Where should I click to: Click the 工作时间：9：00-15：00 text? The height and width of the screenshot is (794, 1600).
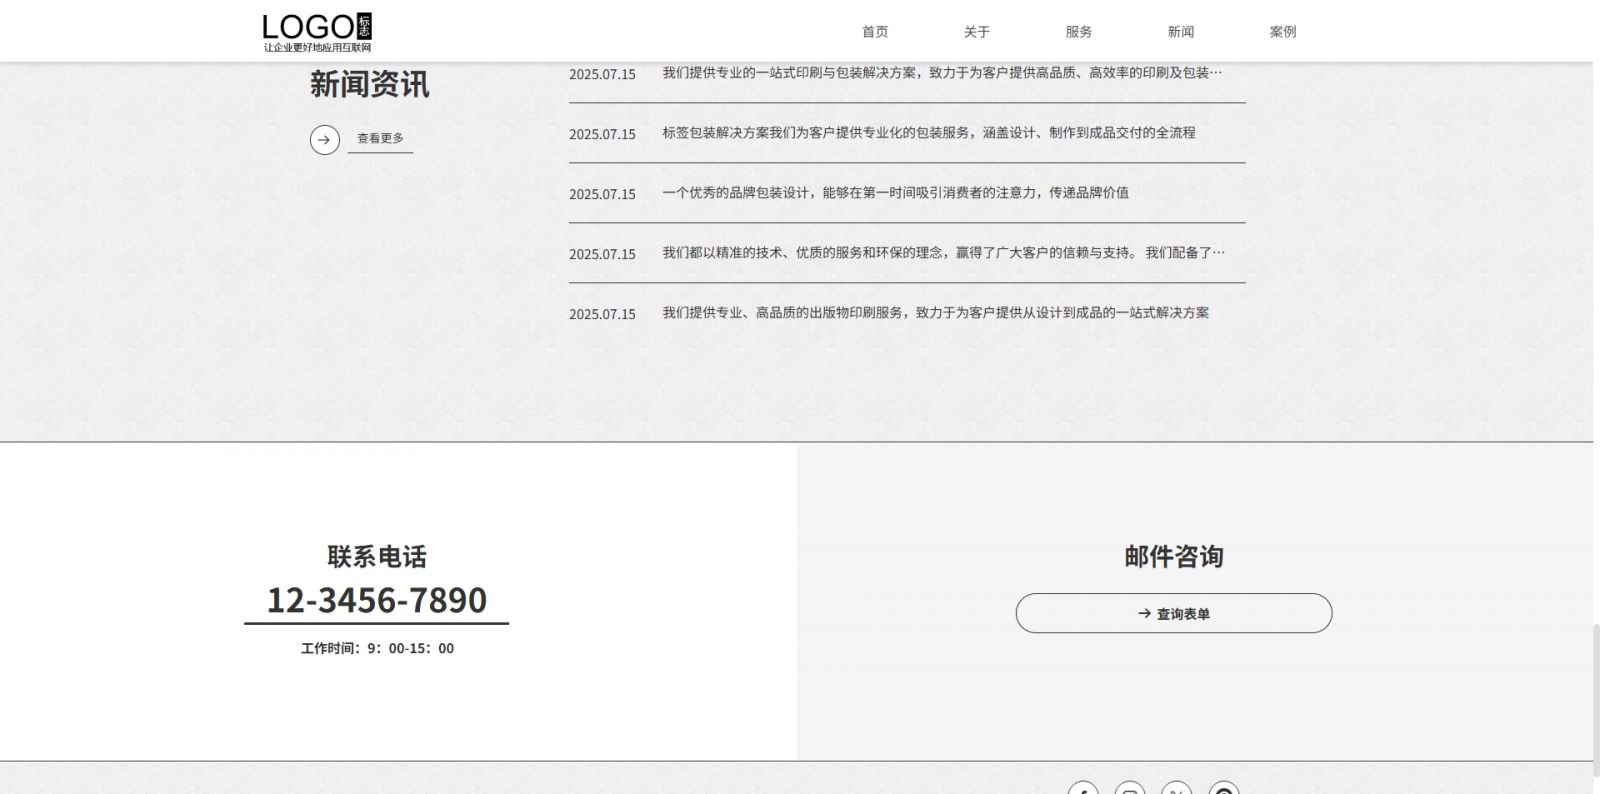tap(377, 648)
